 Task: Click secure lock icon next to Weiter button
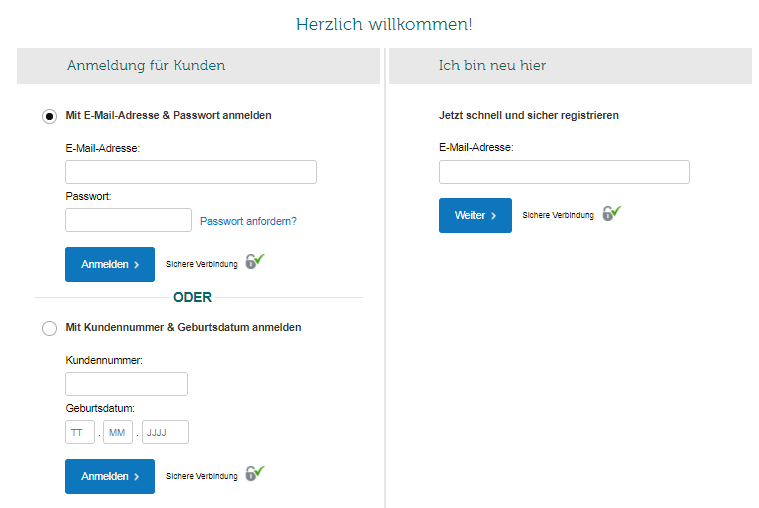coord(611,212)
